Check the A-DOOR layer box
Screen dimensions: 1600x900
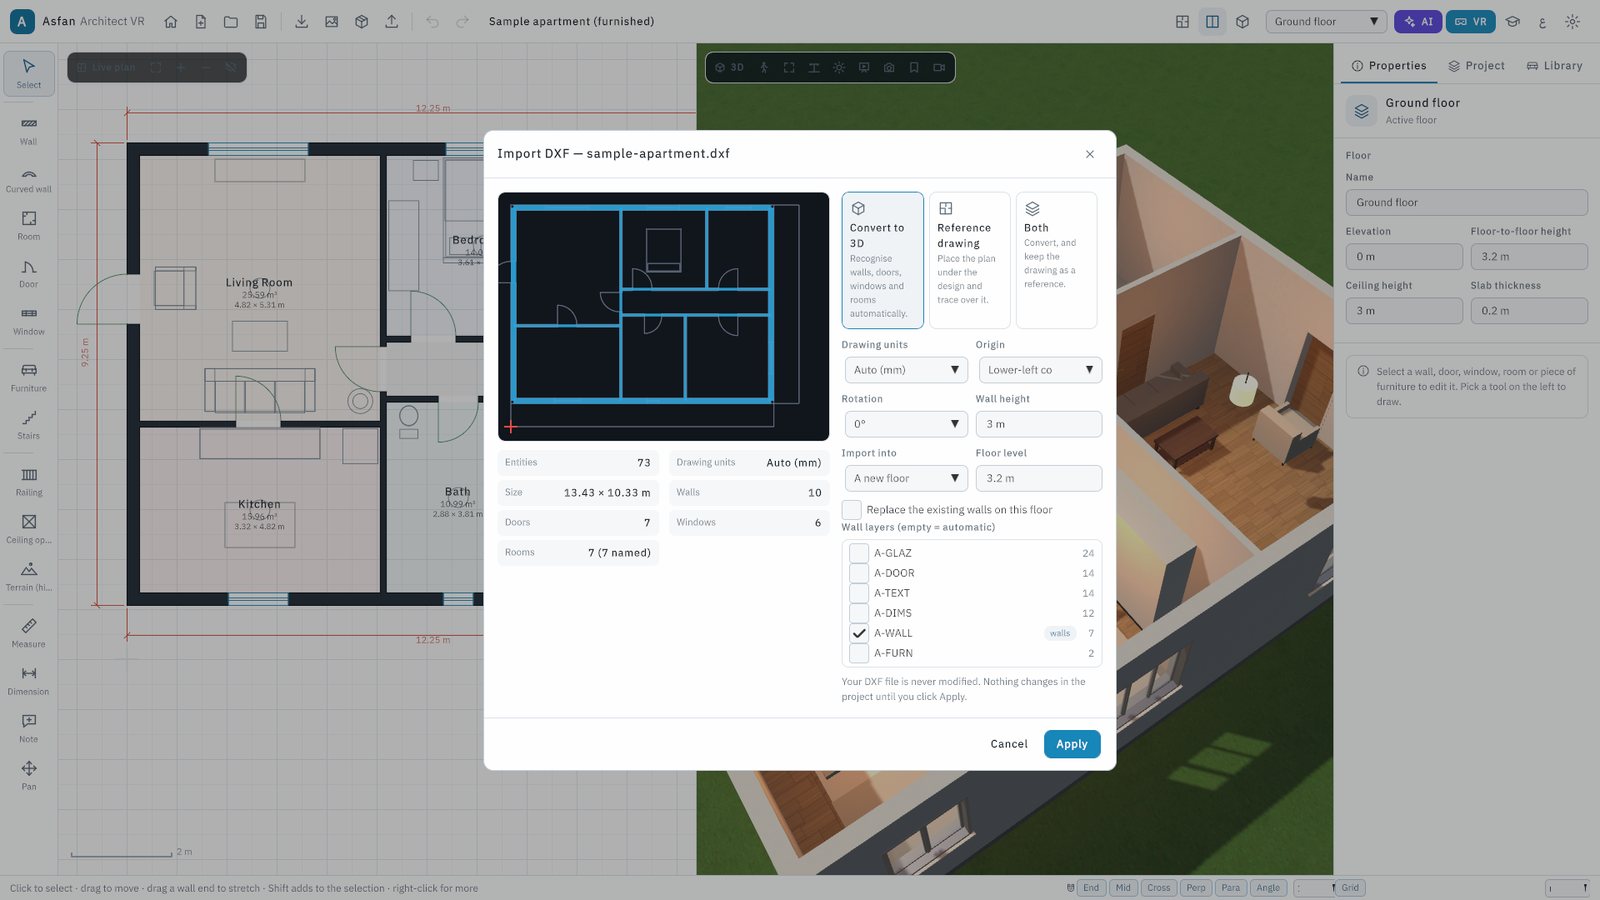[x=858, y=573]
